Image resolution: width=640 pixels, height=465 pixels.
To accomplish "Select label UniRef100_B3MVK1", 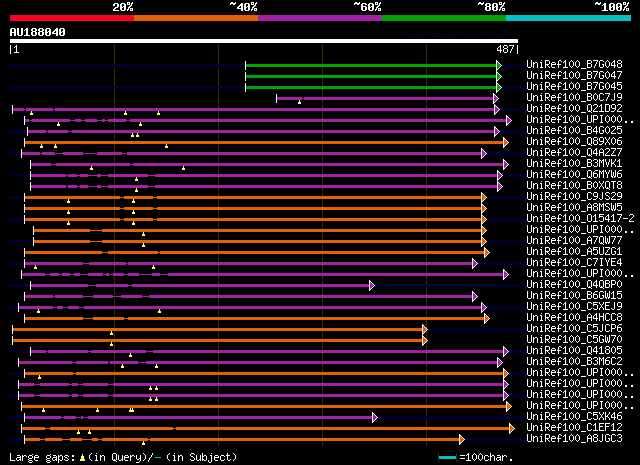I will [574, 163].
